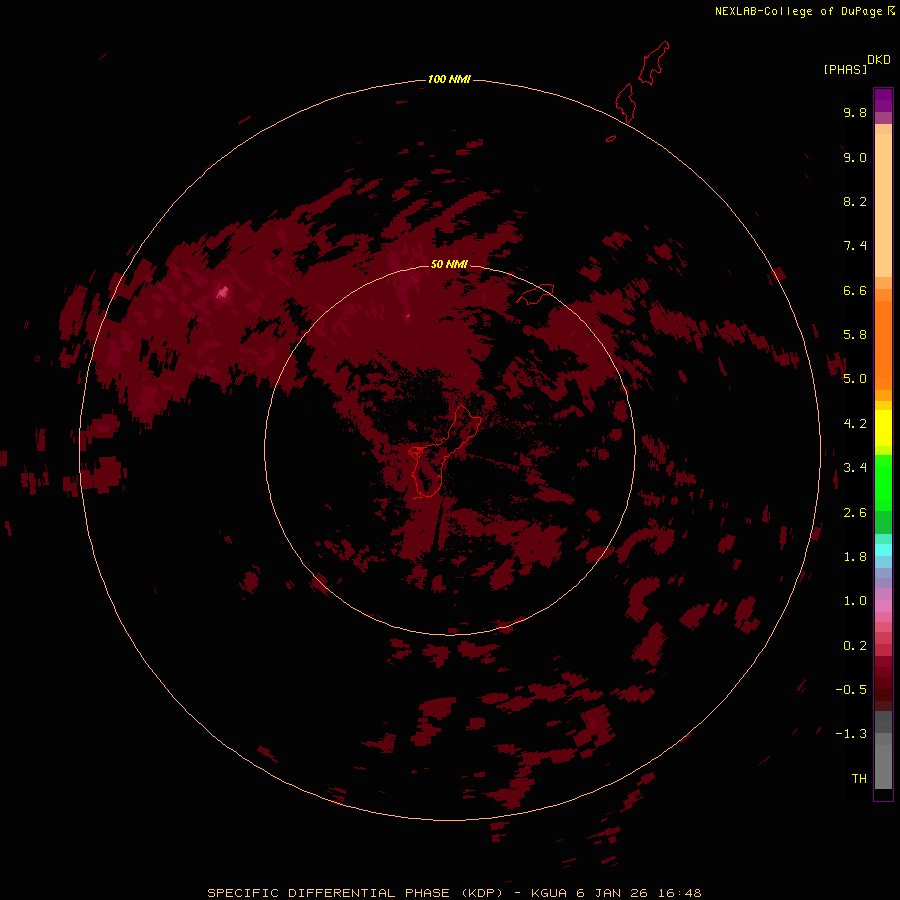Click the 5.8 value on the color scale

(x=855, y=335)
